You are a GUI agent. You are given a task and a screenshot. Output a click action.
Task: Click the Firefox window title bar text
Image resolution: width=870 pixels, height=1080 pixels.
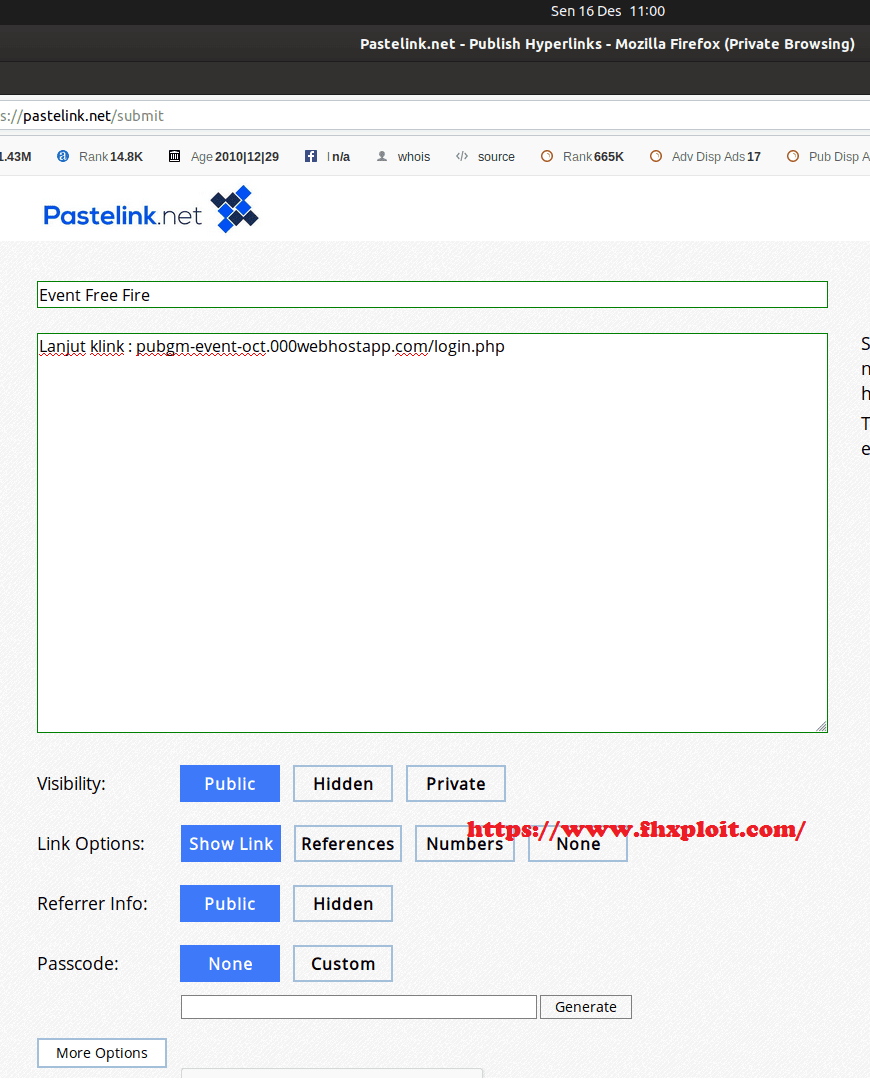607,44
